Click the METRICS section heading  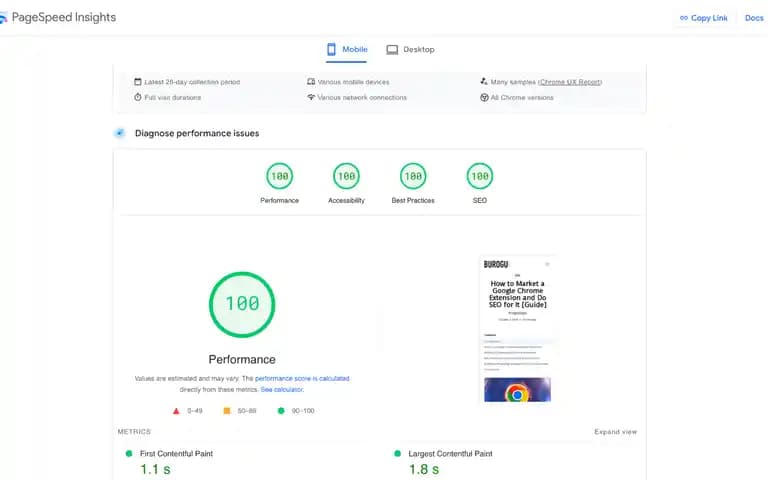pos(134,432)
